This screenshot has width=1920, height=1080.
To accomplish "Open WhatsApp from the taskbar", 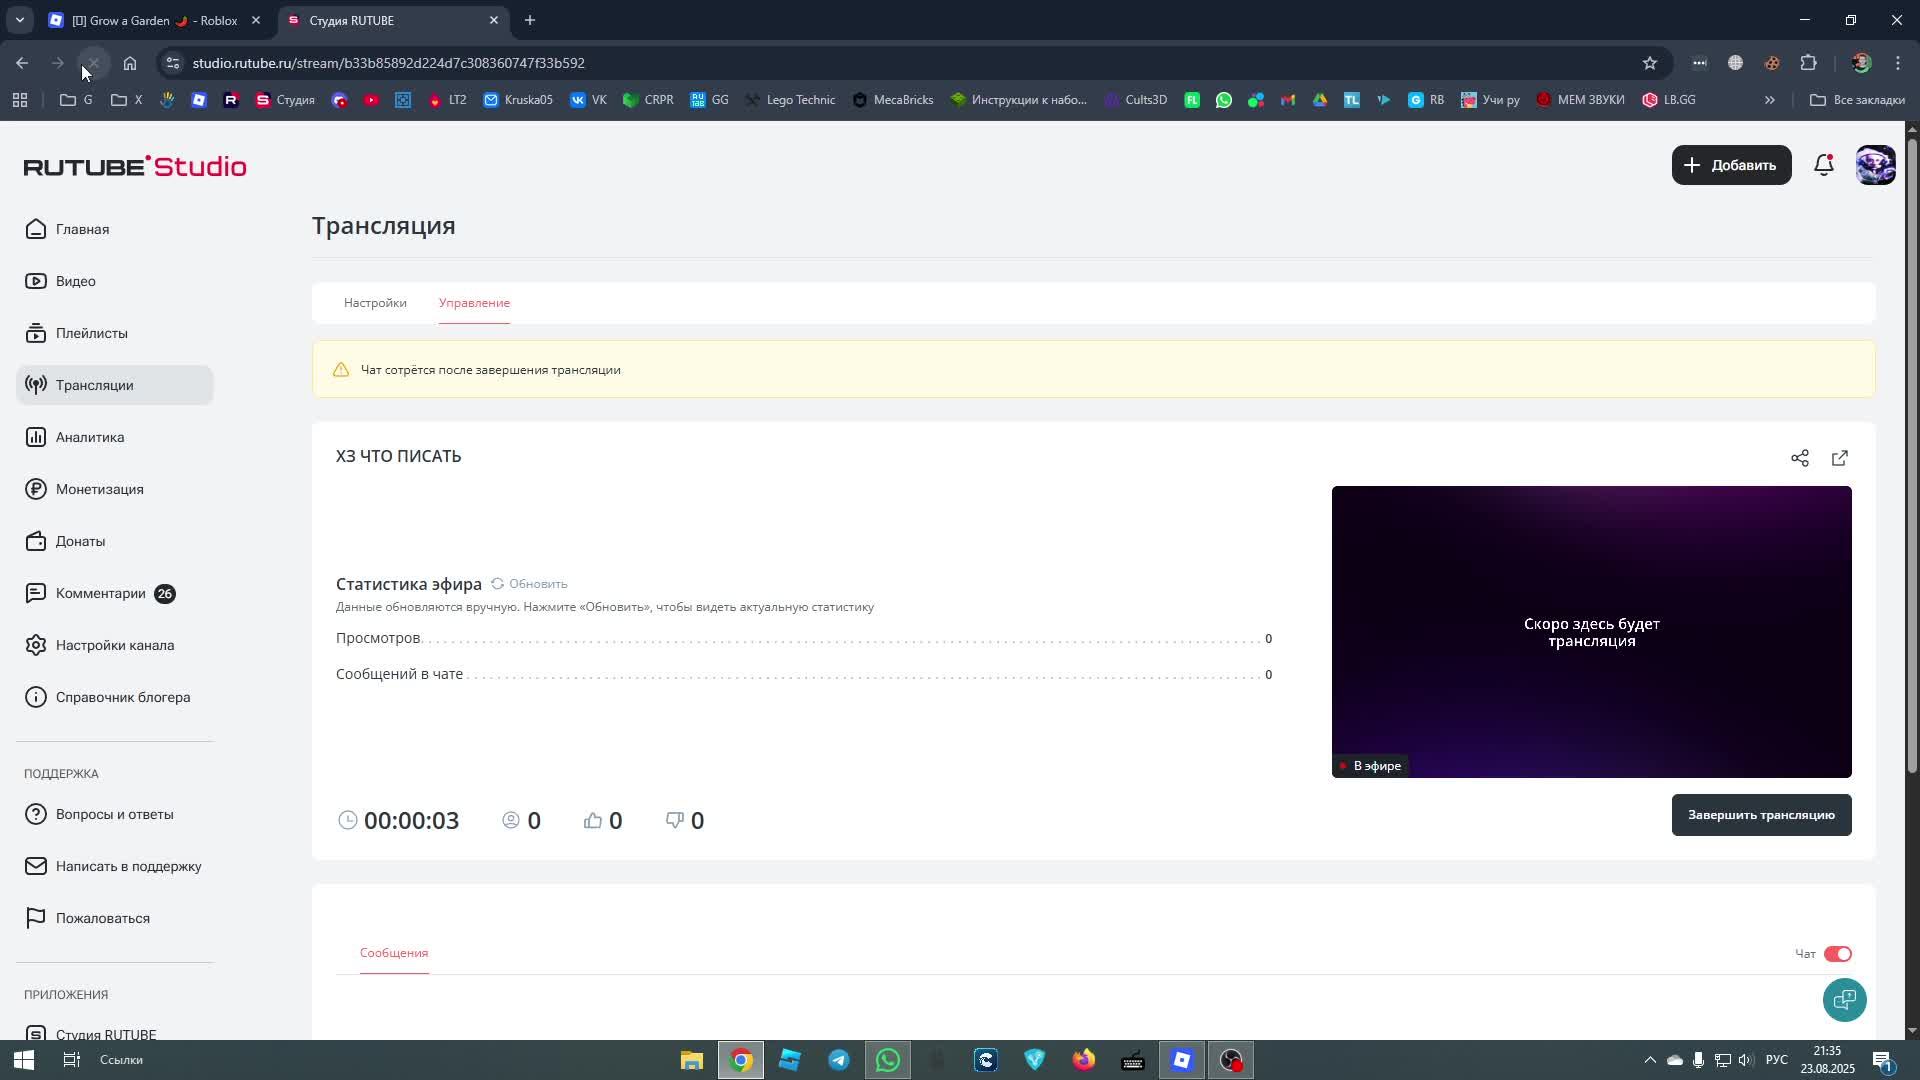I will pyautogui.click(x=888, y=1060).
